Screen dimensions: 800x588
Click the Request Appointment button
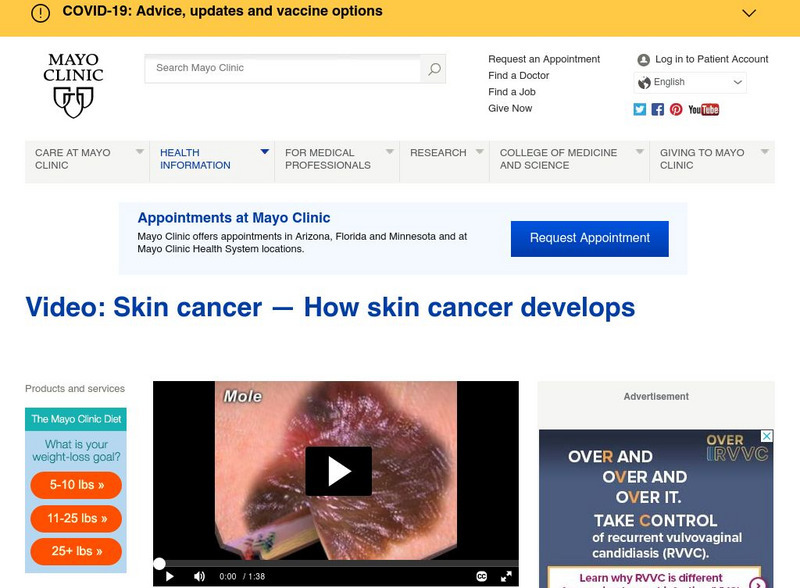coord(589,238)
